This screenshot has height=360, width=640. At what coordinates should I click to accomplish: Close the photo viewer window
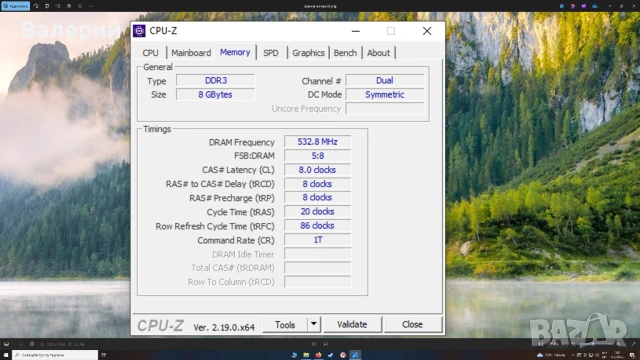pos(633,6)
